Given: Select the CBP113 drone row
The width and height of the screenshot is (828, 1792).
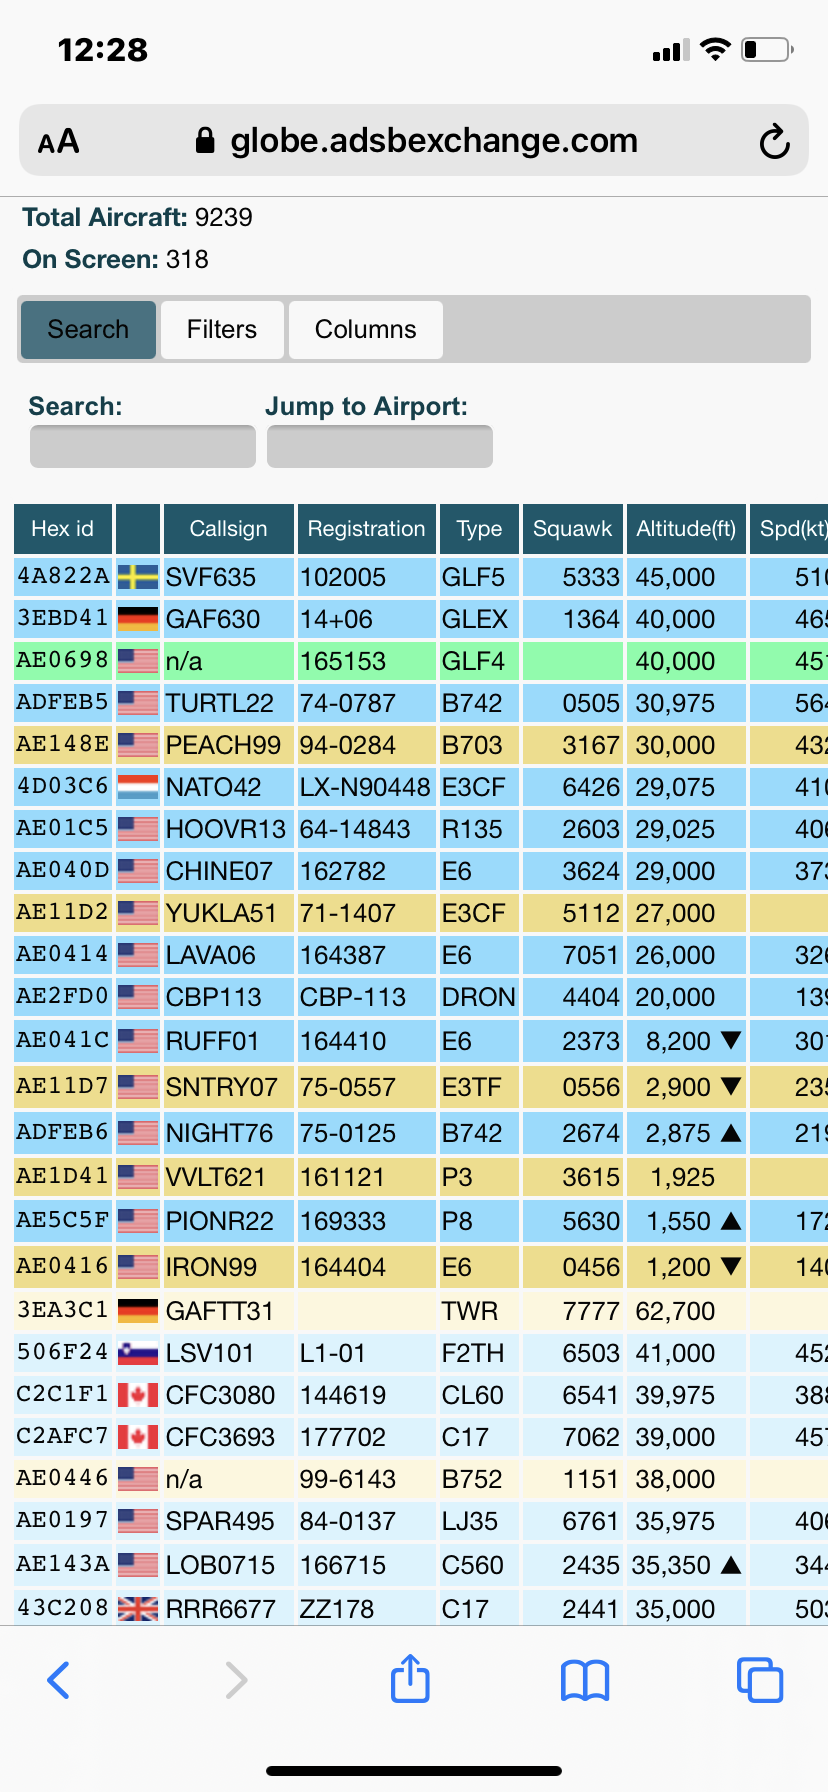Looking at the screenshot, I should pyautogui.click(x=421, y=997).
